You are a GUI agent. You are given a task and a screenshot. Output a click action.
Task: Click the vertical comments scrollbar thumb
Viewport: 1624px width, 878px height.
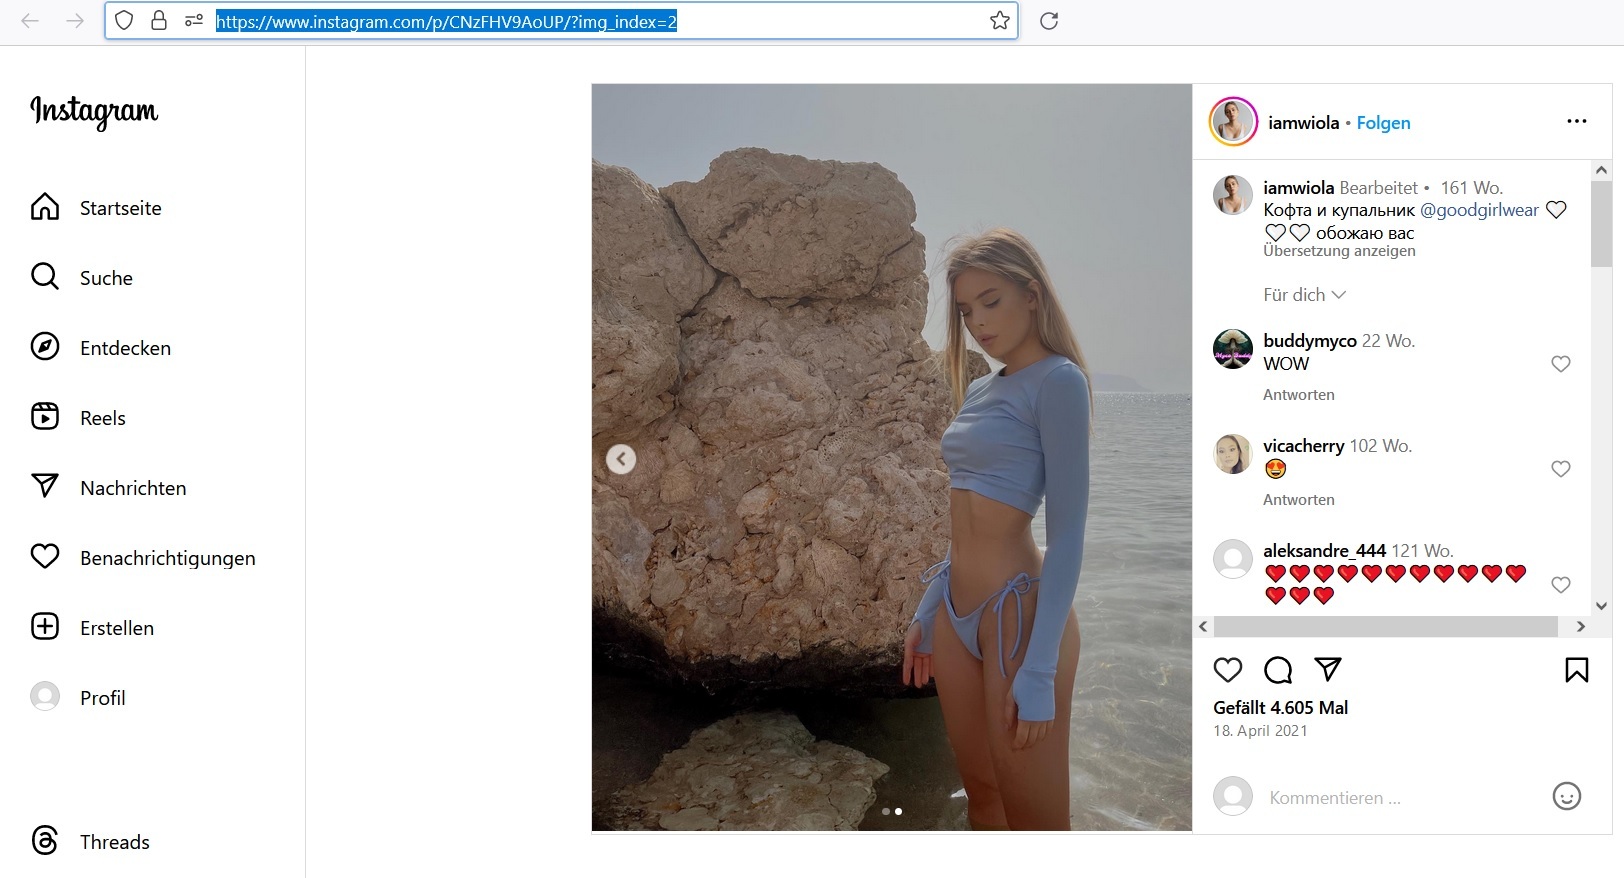(x=1601, y=224)
